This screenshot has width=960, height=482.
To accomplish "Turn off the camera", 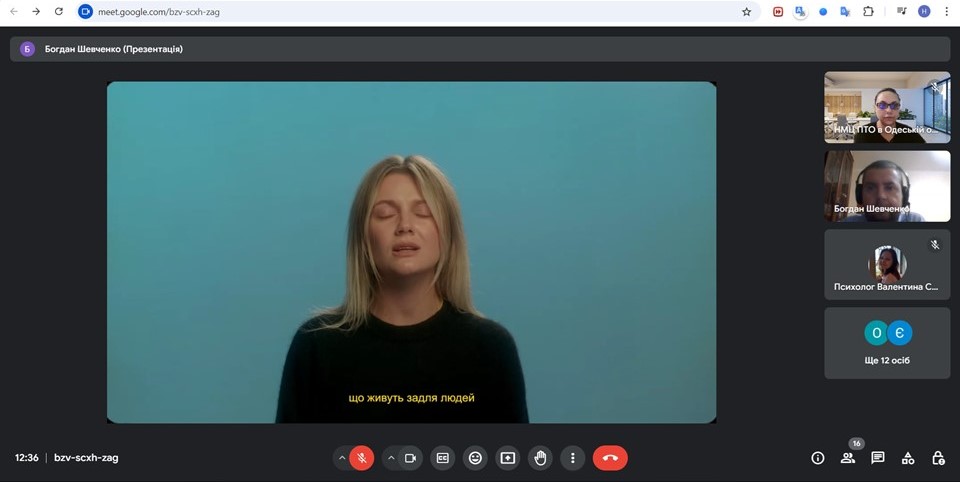I will pyautogui.click(x=410, y=458).
